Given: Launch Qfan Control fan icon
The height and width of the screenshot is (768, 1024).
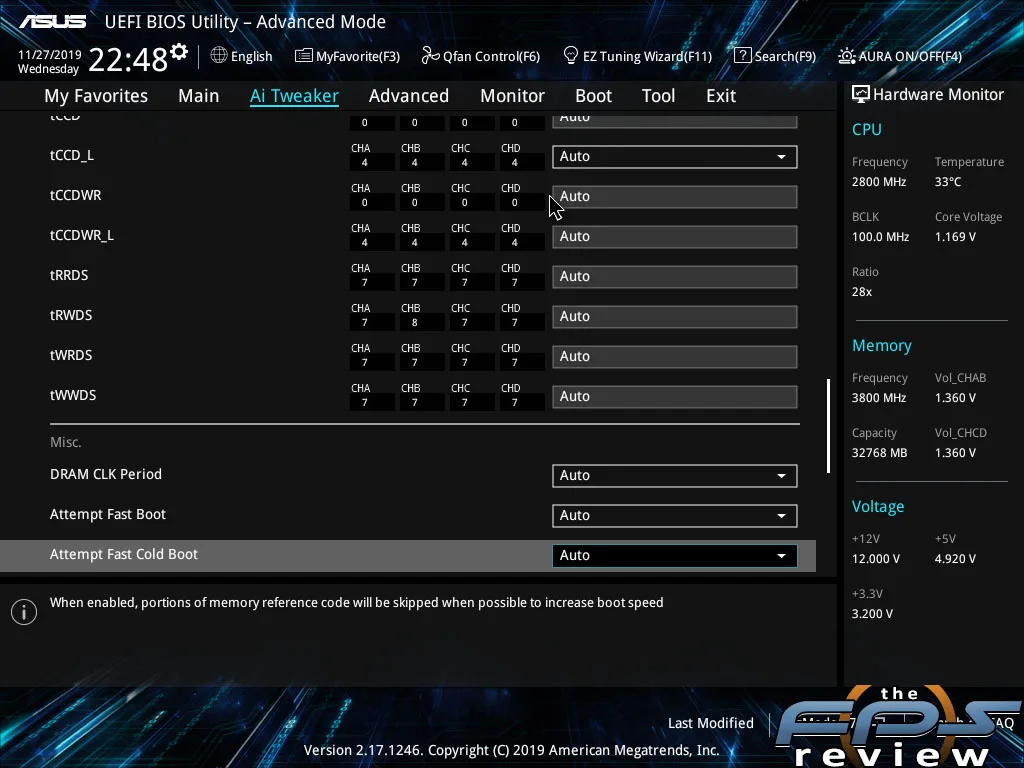Looking at the screenshot, I should (430, 56).
